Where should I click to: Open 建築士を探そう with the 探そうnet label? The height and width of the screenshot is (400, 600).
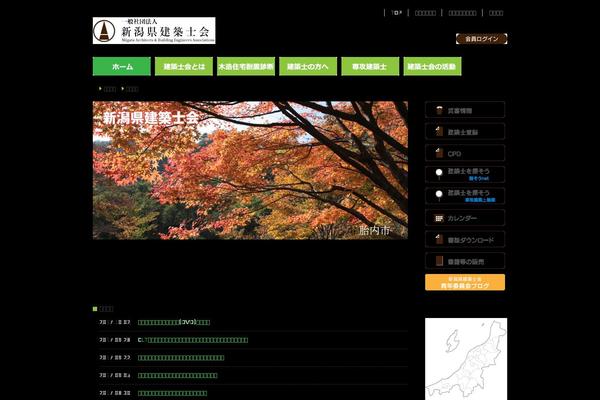(465, 175)
